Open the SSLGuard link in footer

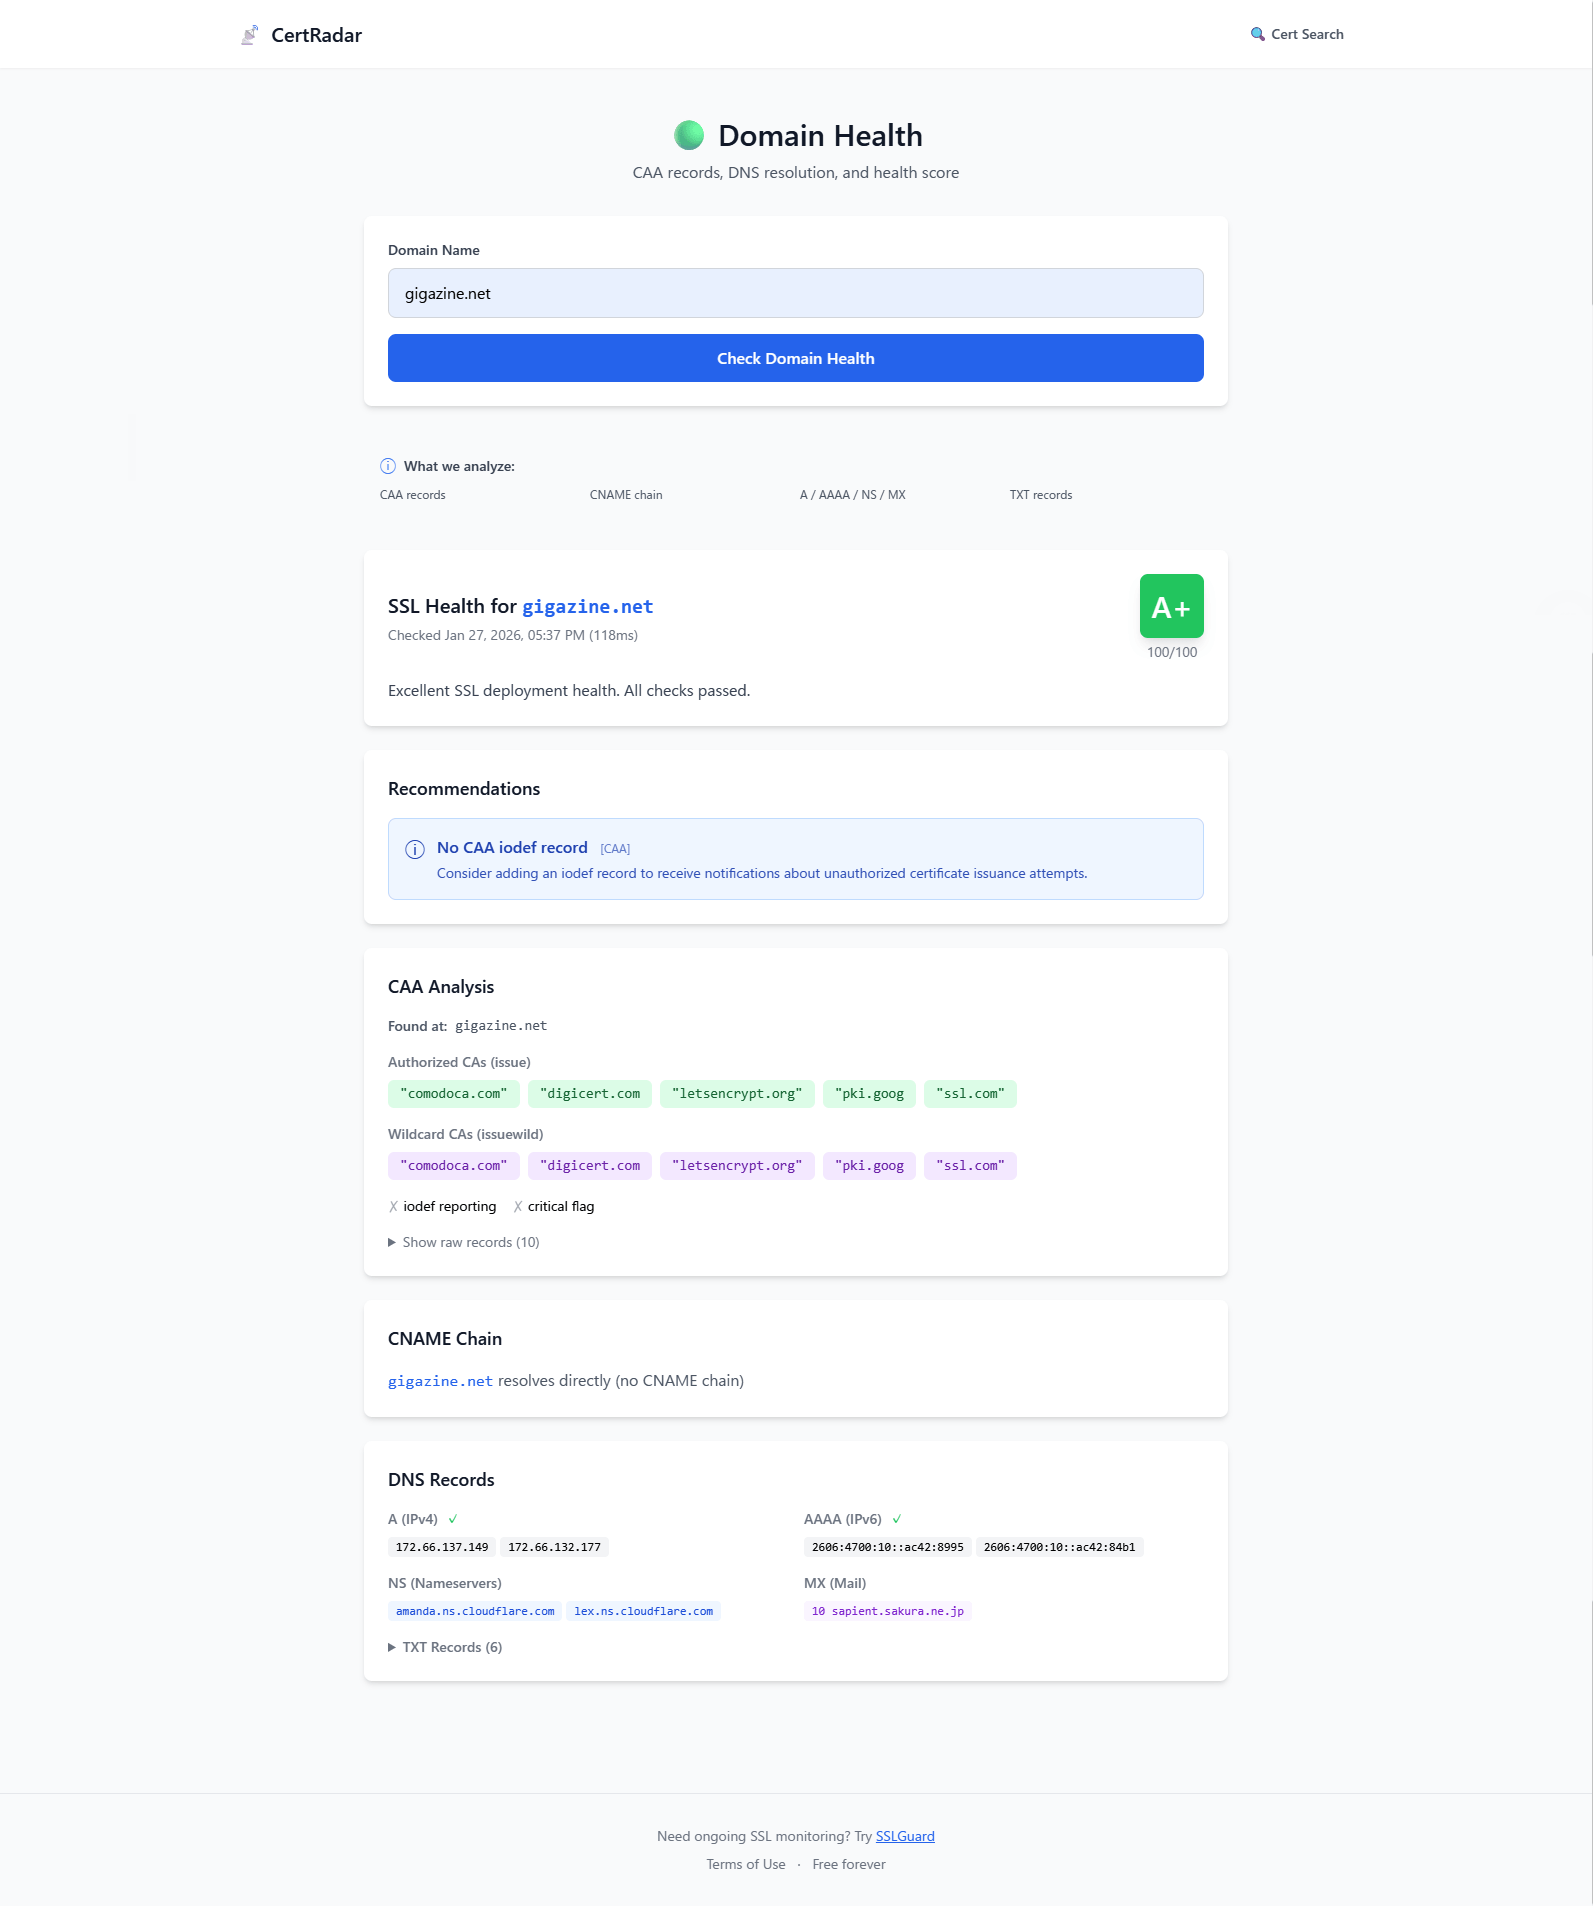(905, 1836)
